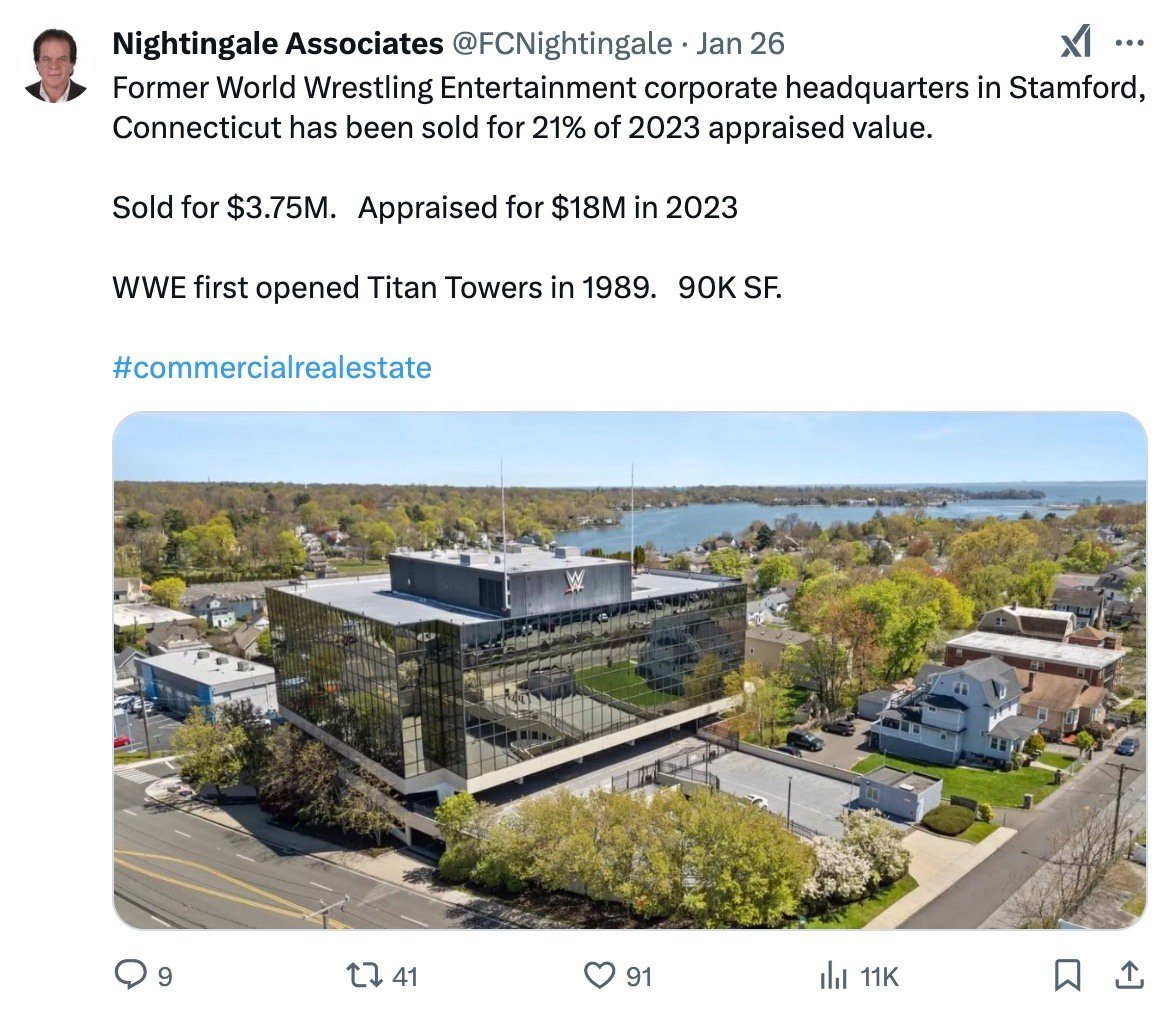The image size is (1168, 1012).
Task: Share post using the upload arrow icon
Action: pos(1129,975)
